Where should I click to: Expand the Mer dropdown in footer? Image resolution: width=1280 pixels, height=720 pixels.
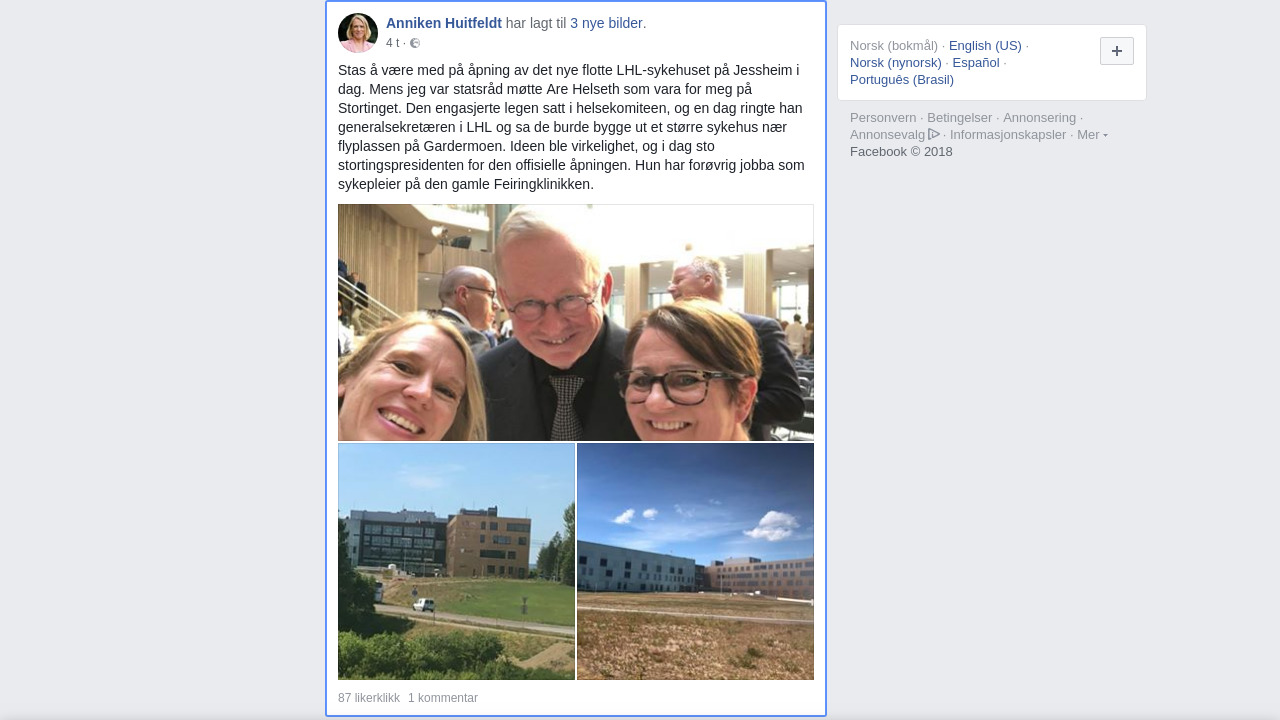pos(1092,135)
